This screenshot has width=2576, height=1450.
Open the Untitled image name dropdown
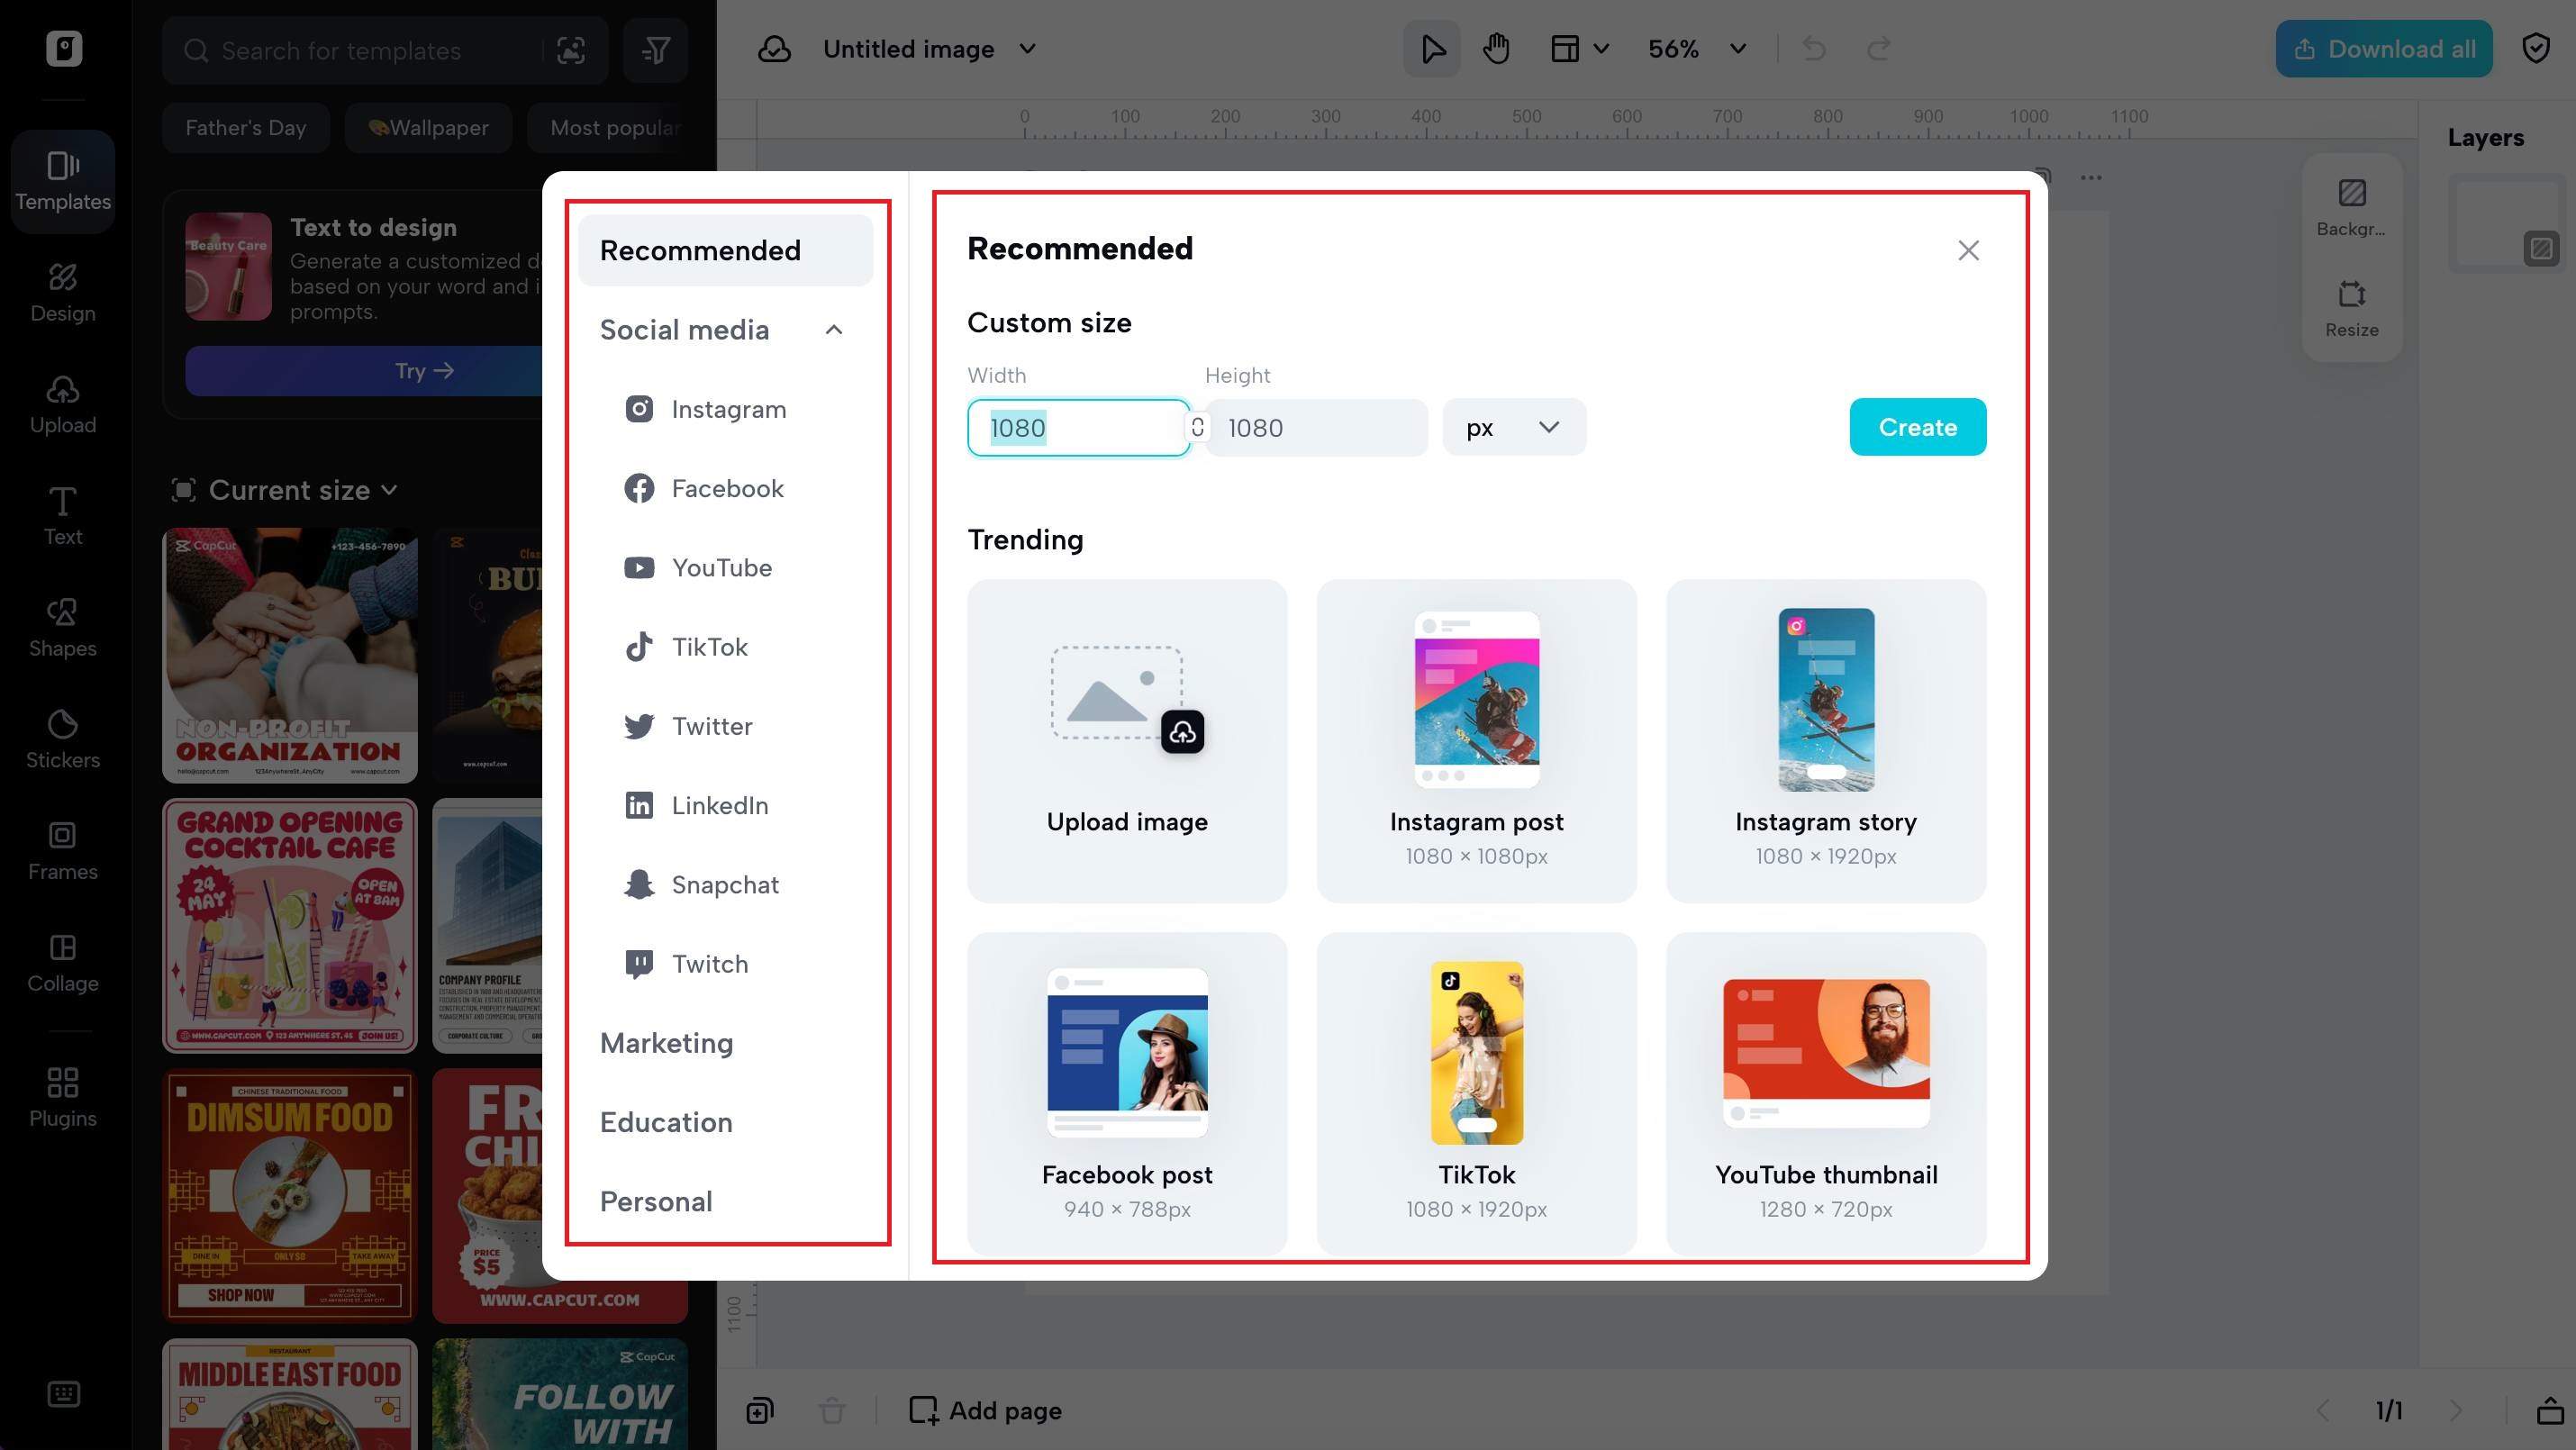(x=1028, y=49)
